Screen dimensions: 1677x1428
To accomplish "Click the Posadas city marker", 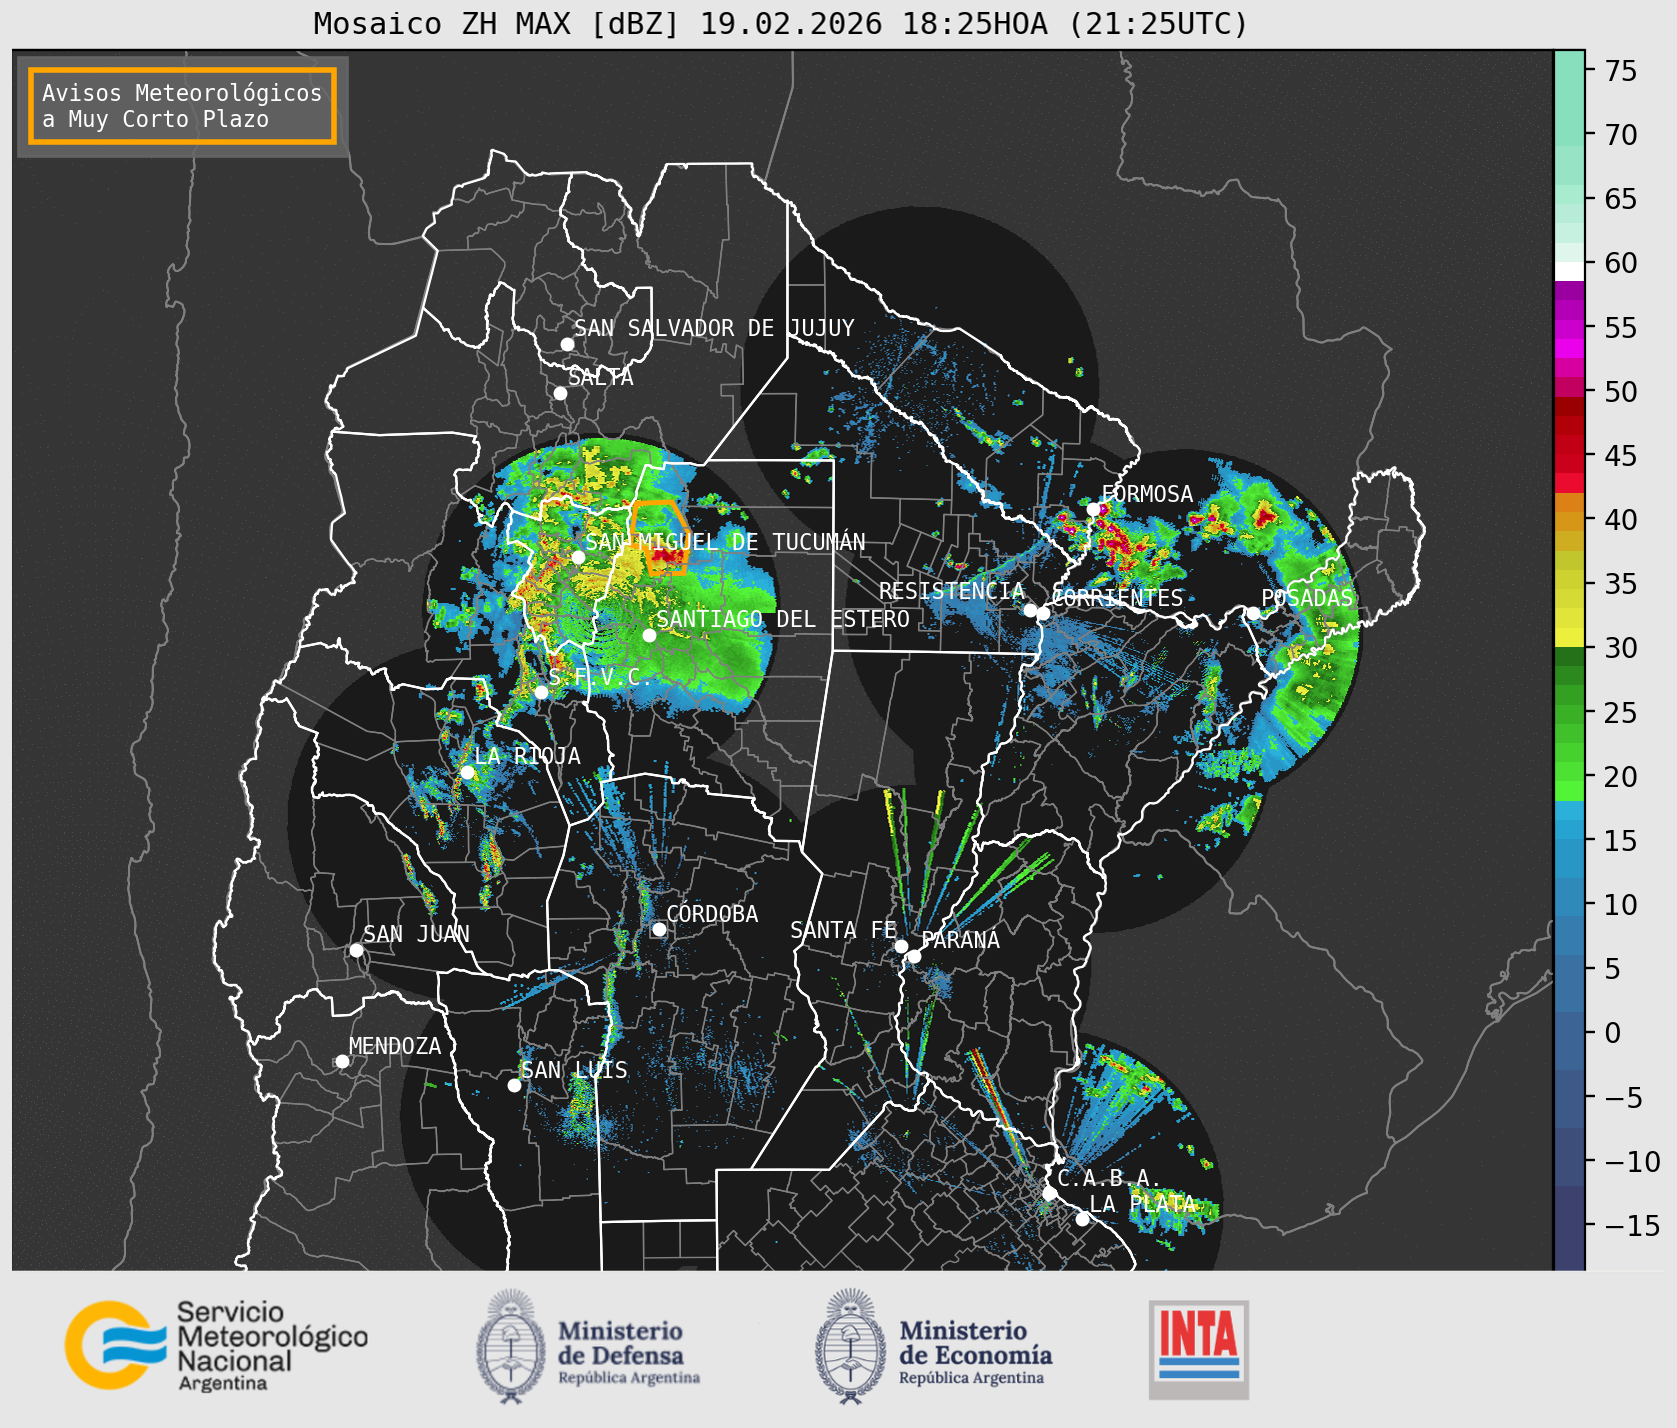I will pyautogui.click(x=1253, y=613).
